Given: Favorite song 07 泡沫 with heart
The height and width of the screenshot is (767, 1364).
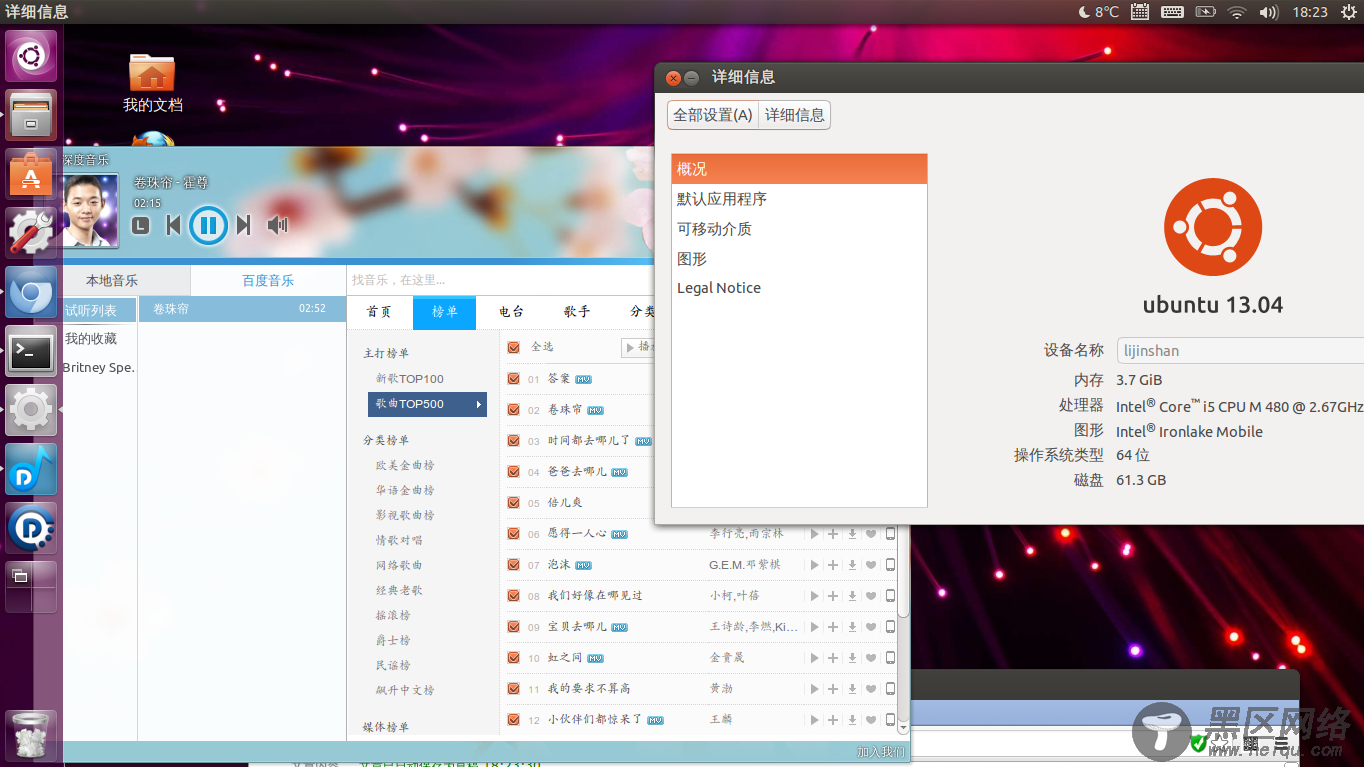Looking at the screenshot, I should 871,565.
